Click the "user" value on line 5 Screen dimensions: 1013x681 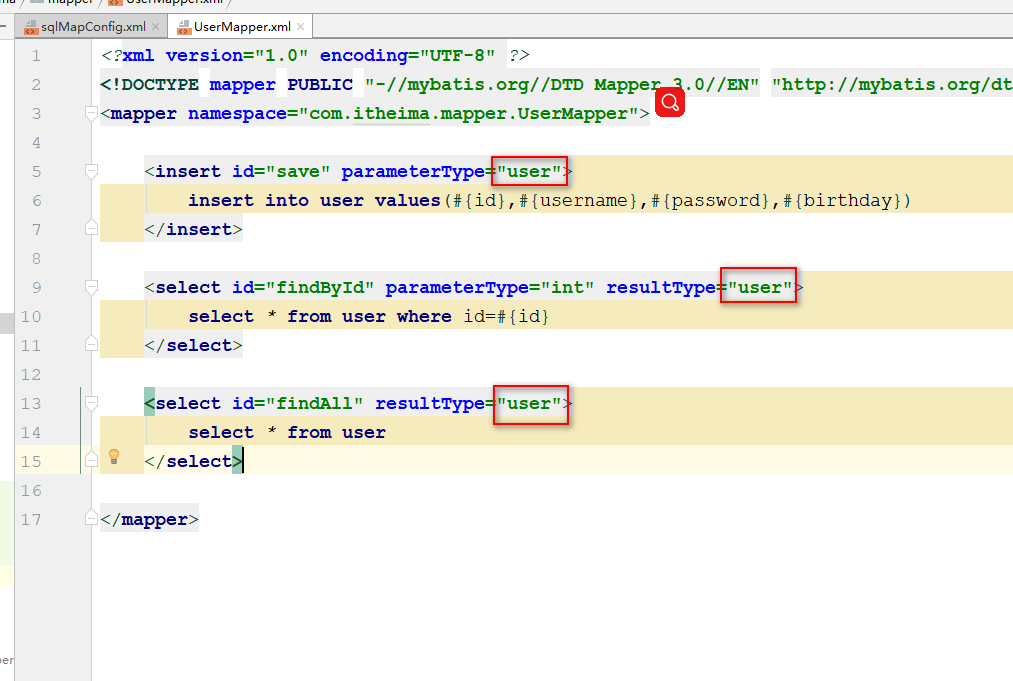529,172
